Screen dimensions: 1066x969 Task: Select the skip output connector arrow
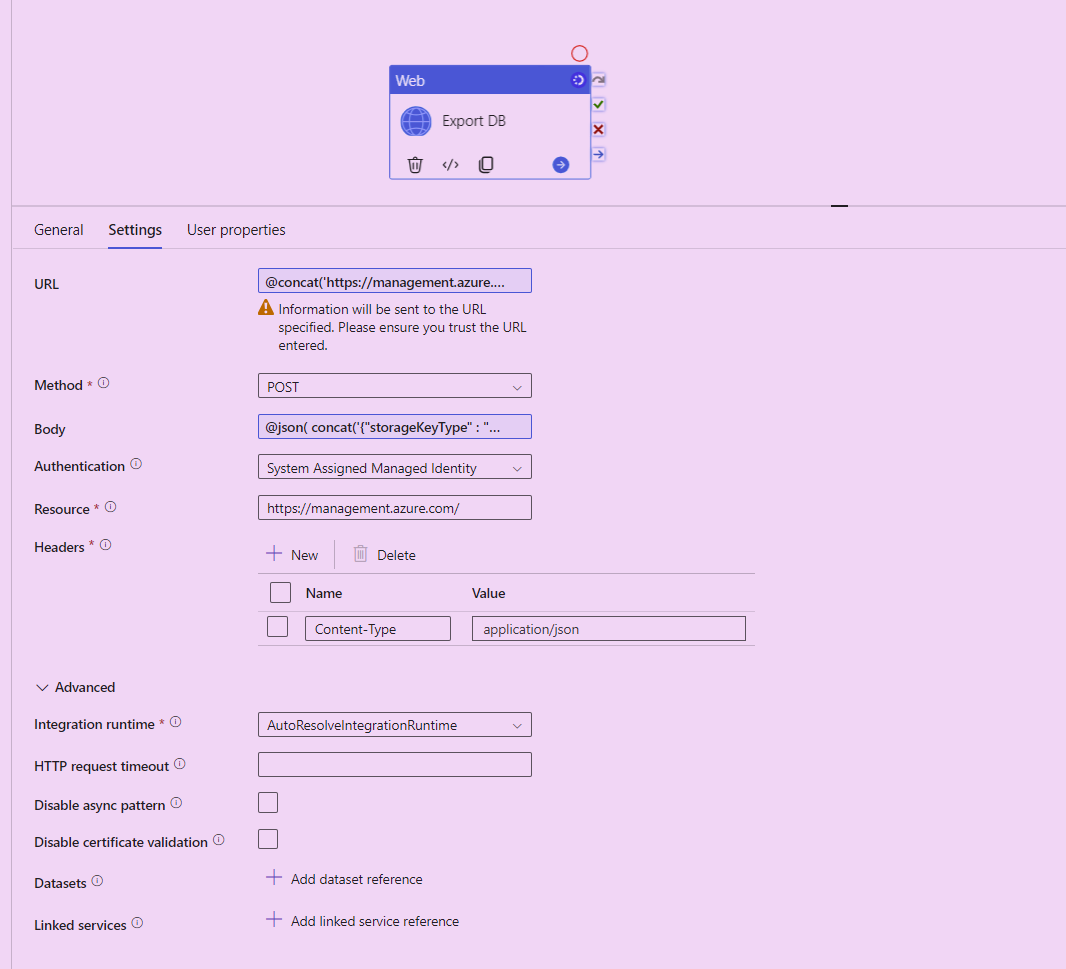(597, 154)
